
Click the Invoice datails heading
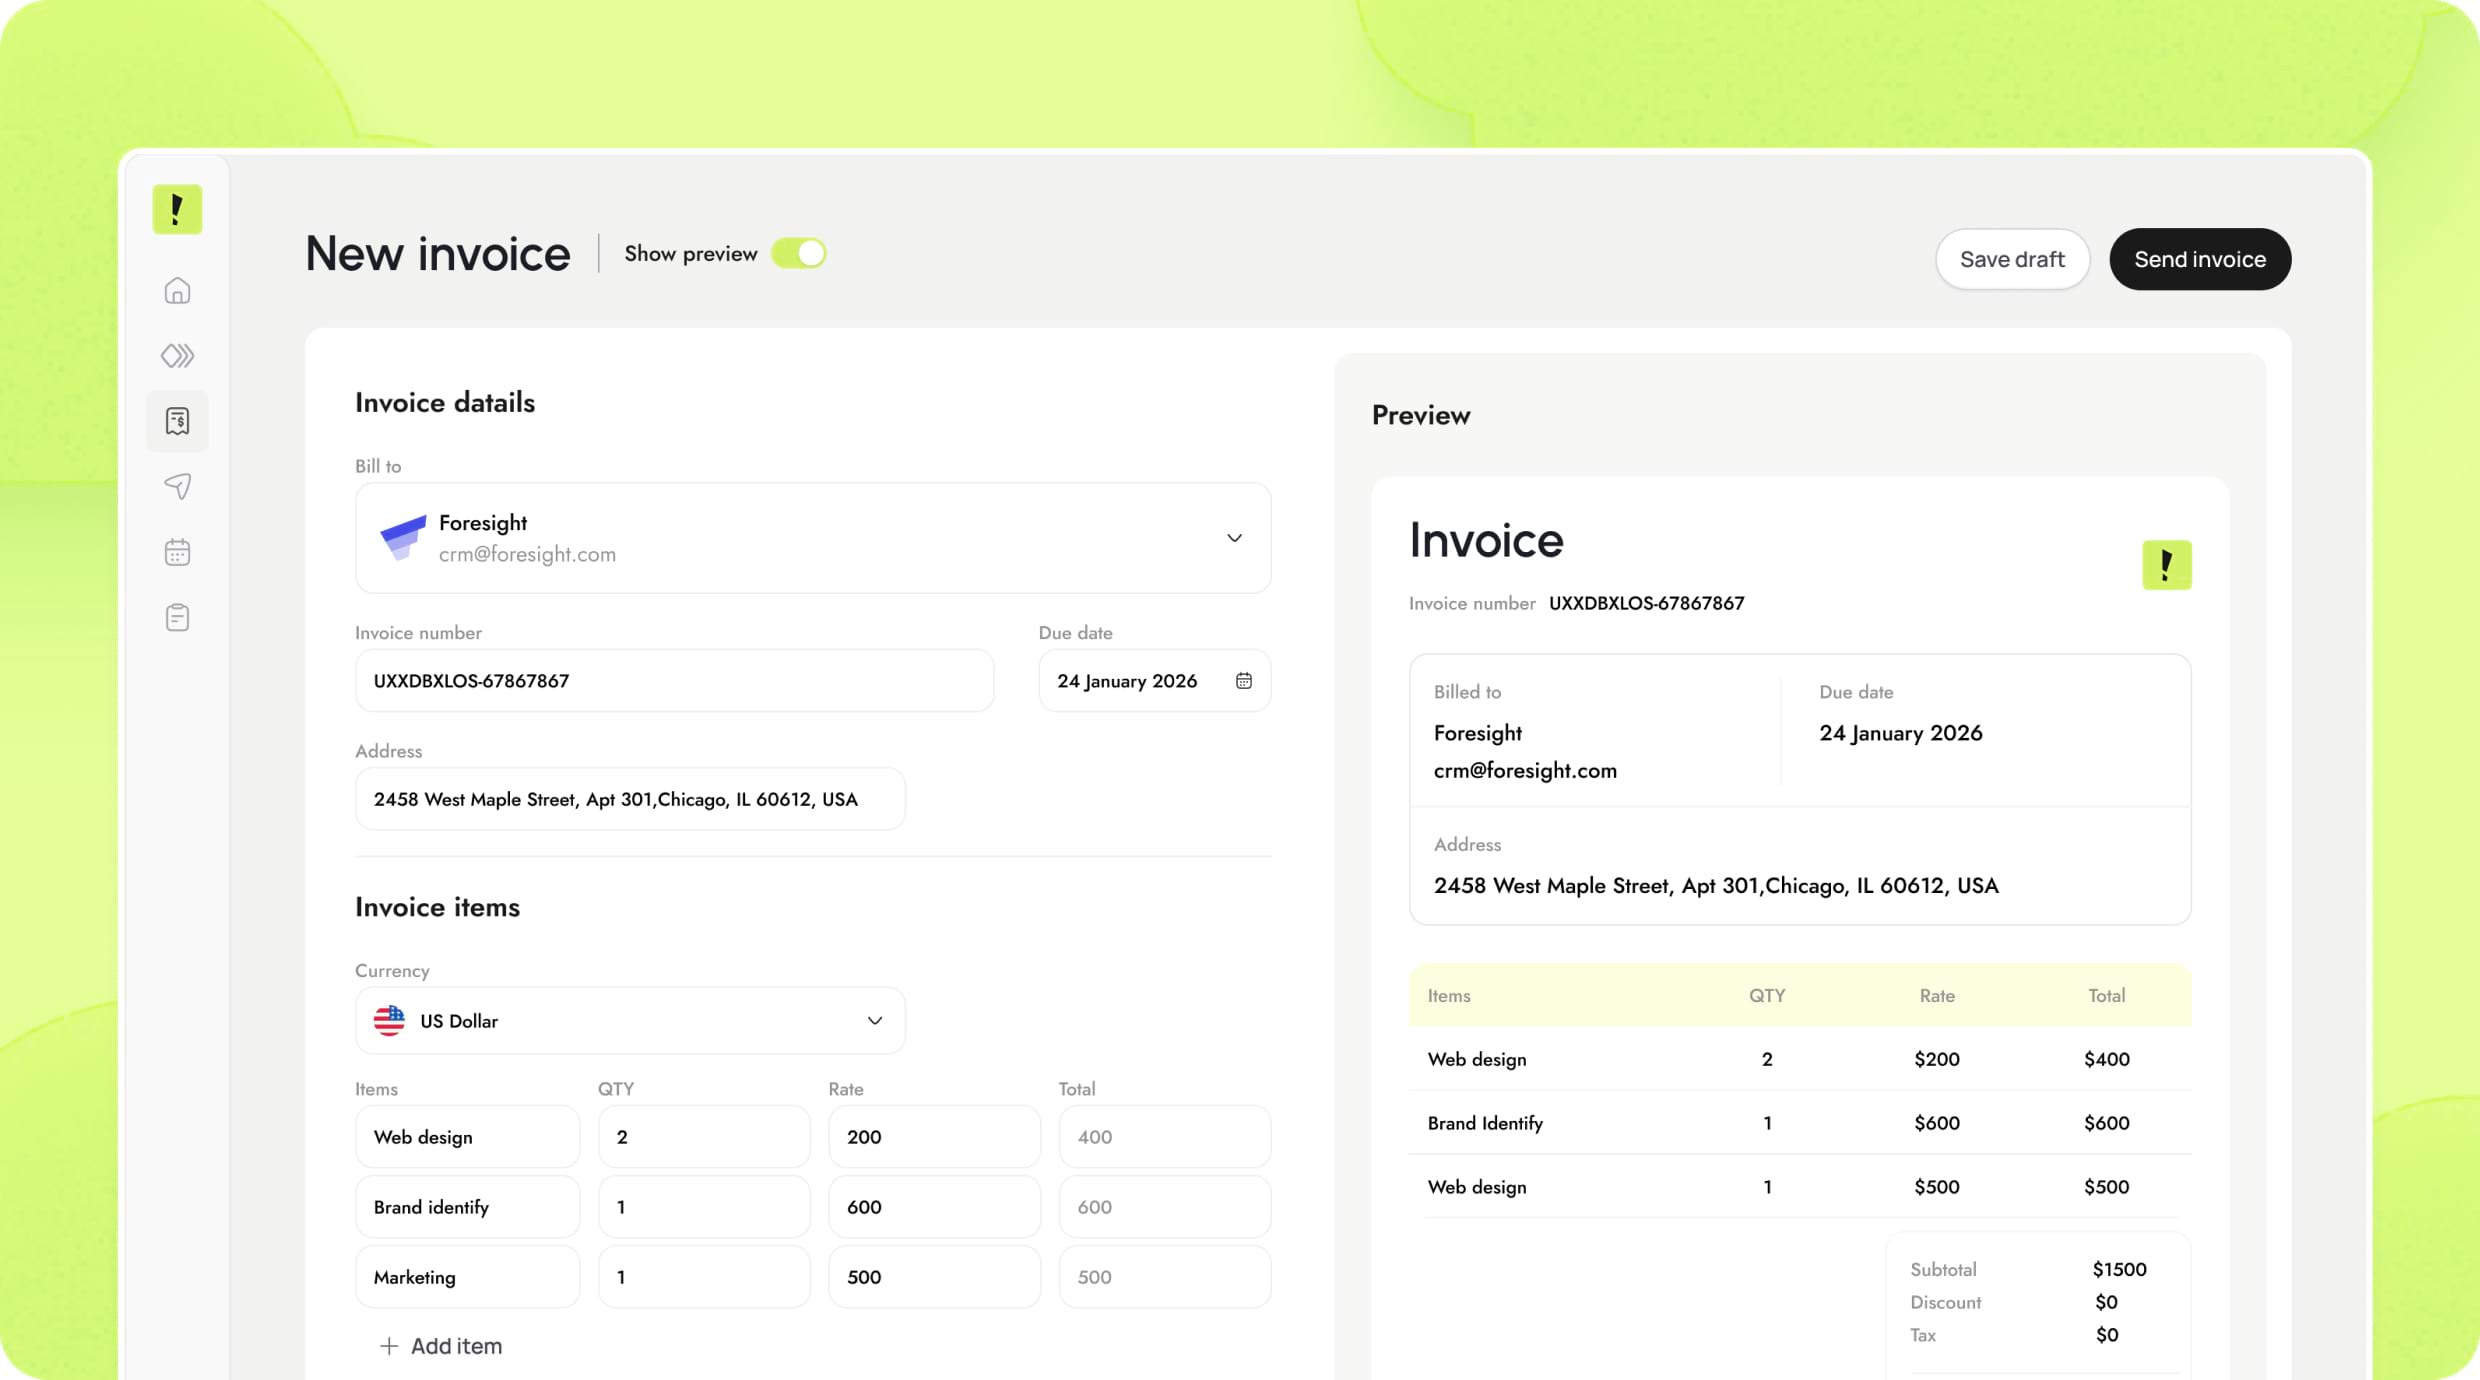(x=445, y=403)
